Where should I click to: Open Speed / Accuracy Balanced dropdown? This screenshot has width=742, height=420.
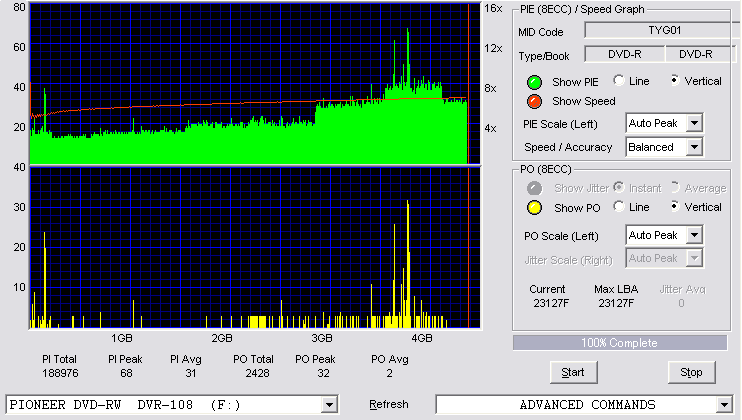coord(694,147)
